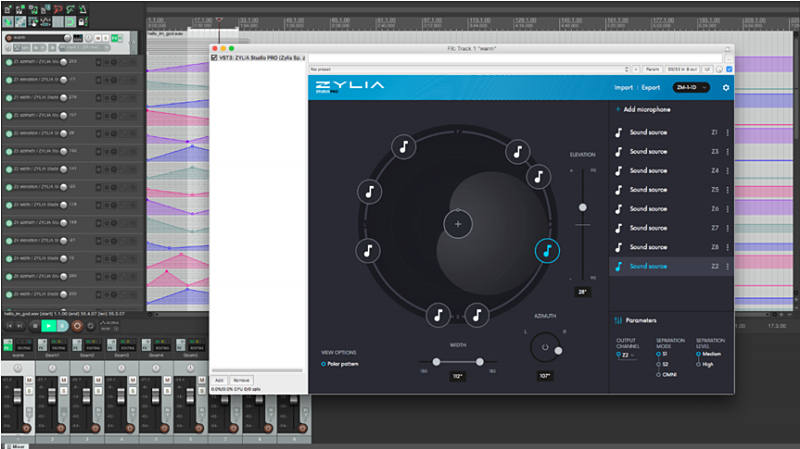Screen dimensions: 800x449
Task: Open the preset dropdown in FX window
Action: tap(469, 69)
